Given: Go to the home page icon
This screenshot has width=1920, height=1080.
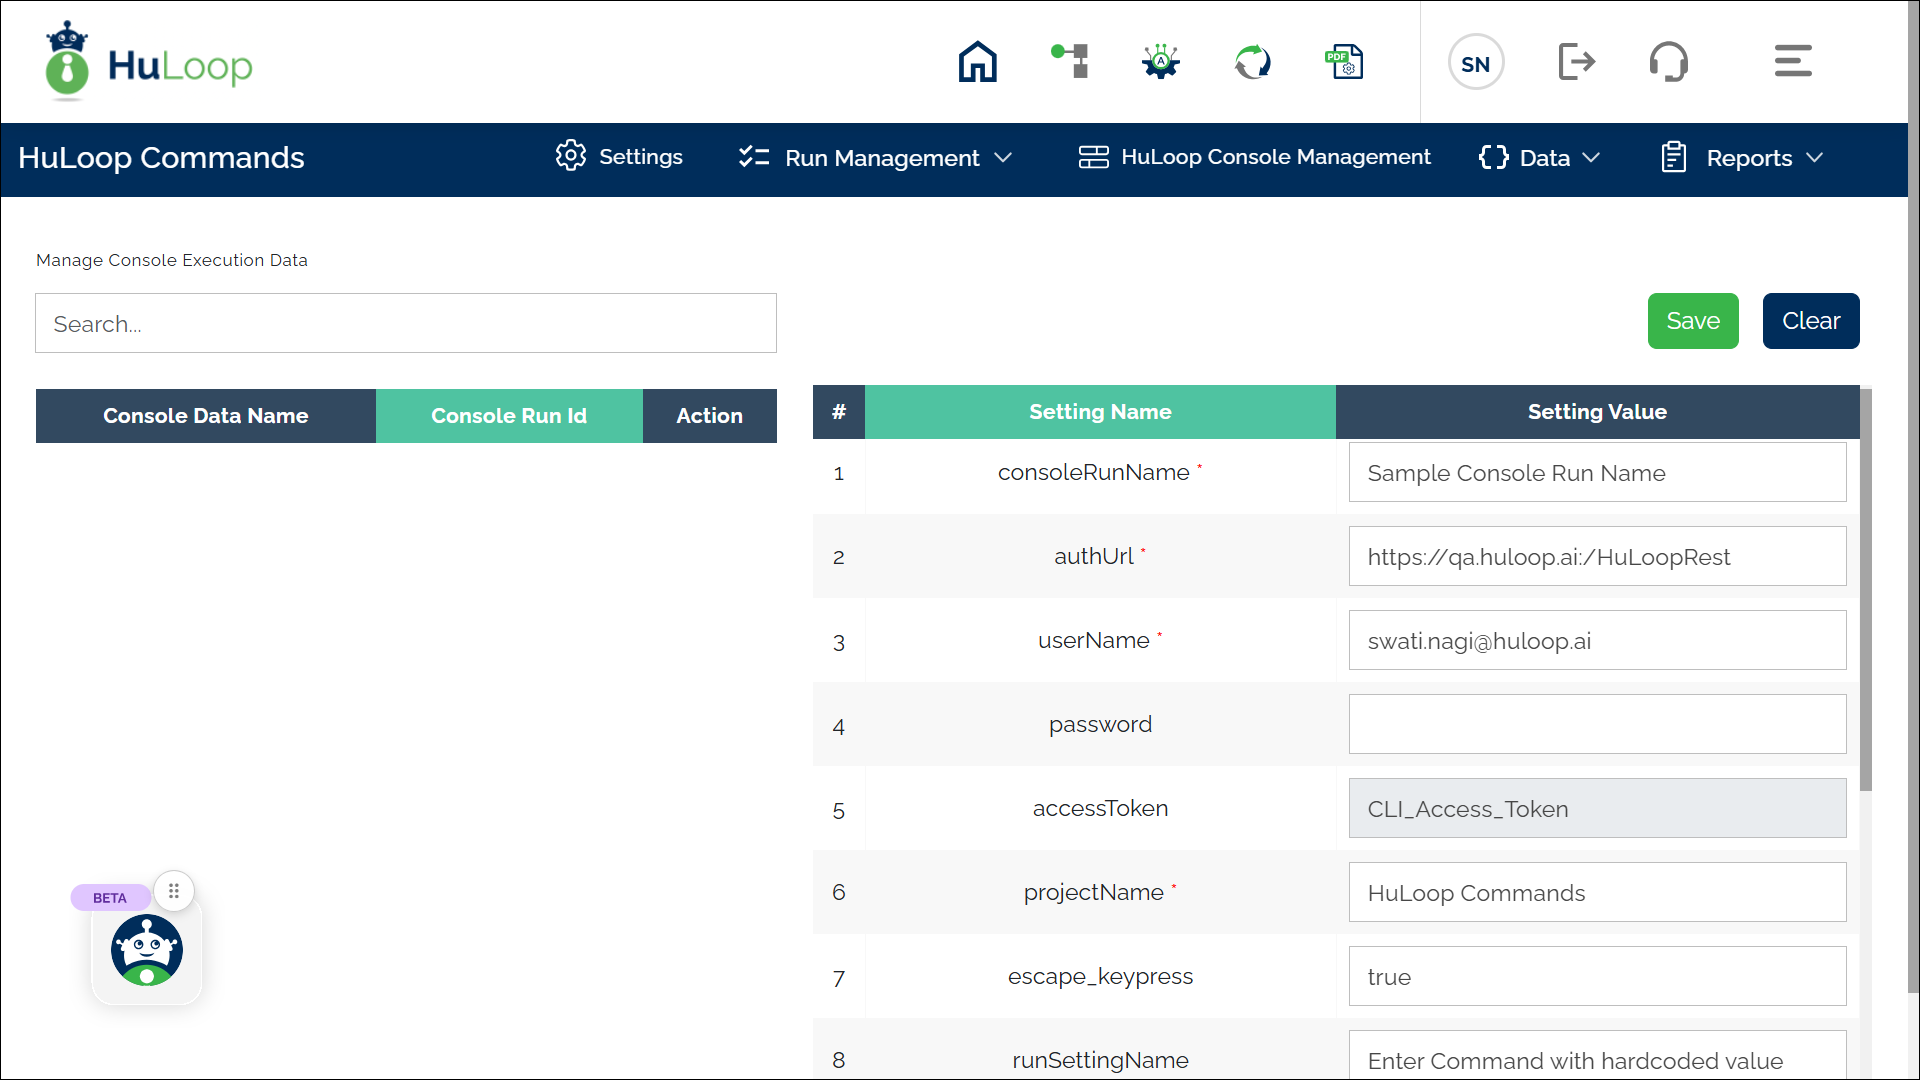Looking at the screenshot, I should coord(977,62).
